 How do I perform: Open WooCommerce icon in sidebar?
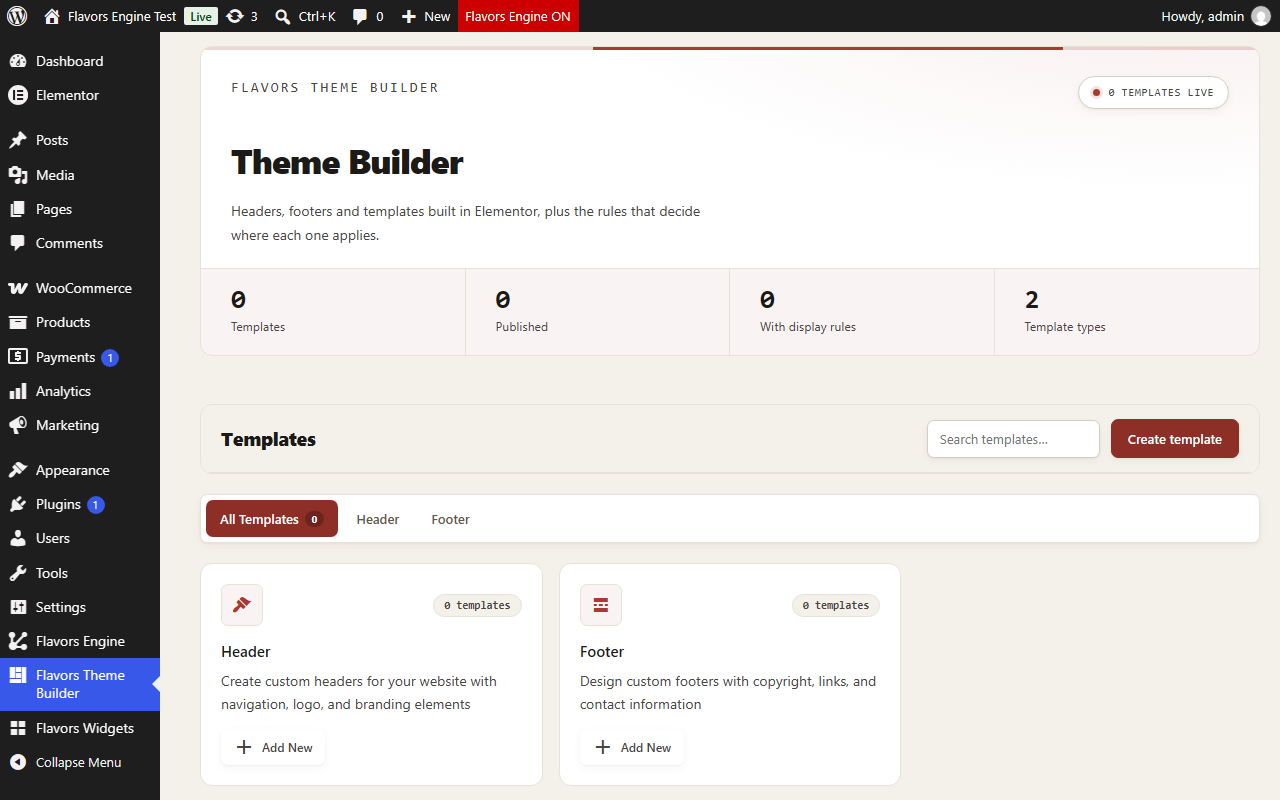17,288
